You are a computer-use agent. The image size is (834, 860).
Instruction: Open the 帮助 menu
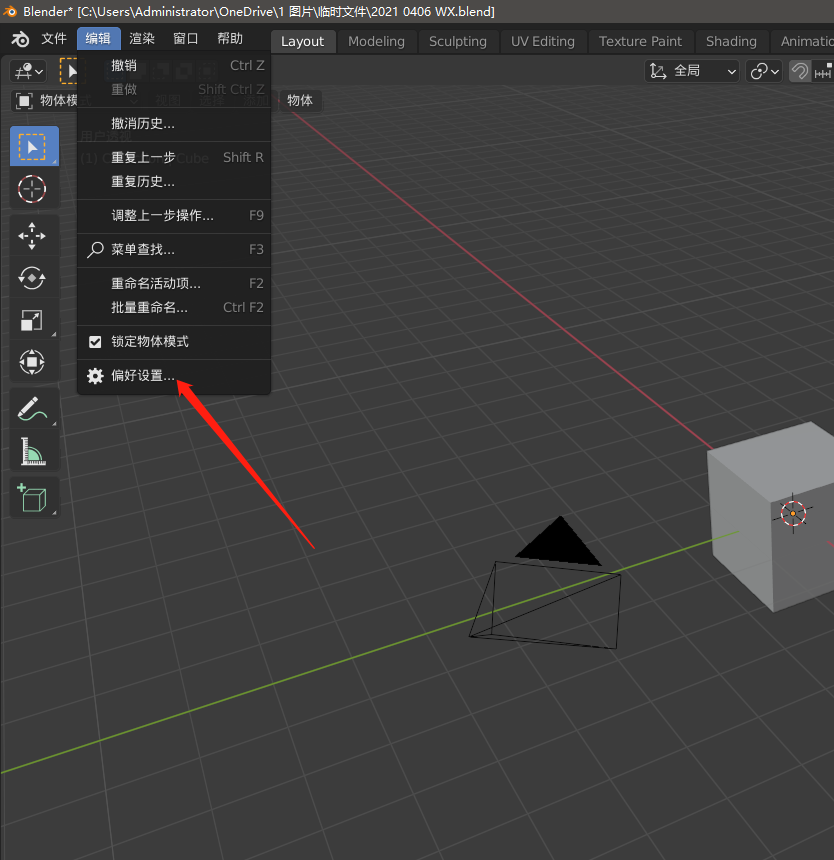[x=230, y=39]
